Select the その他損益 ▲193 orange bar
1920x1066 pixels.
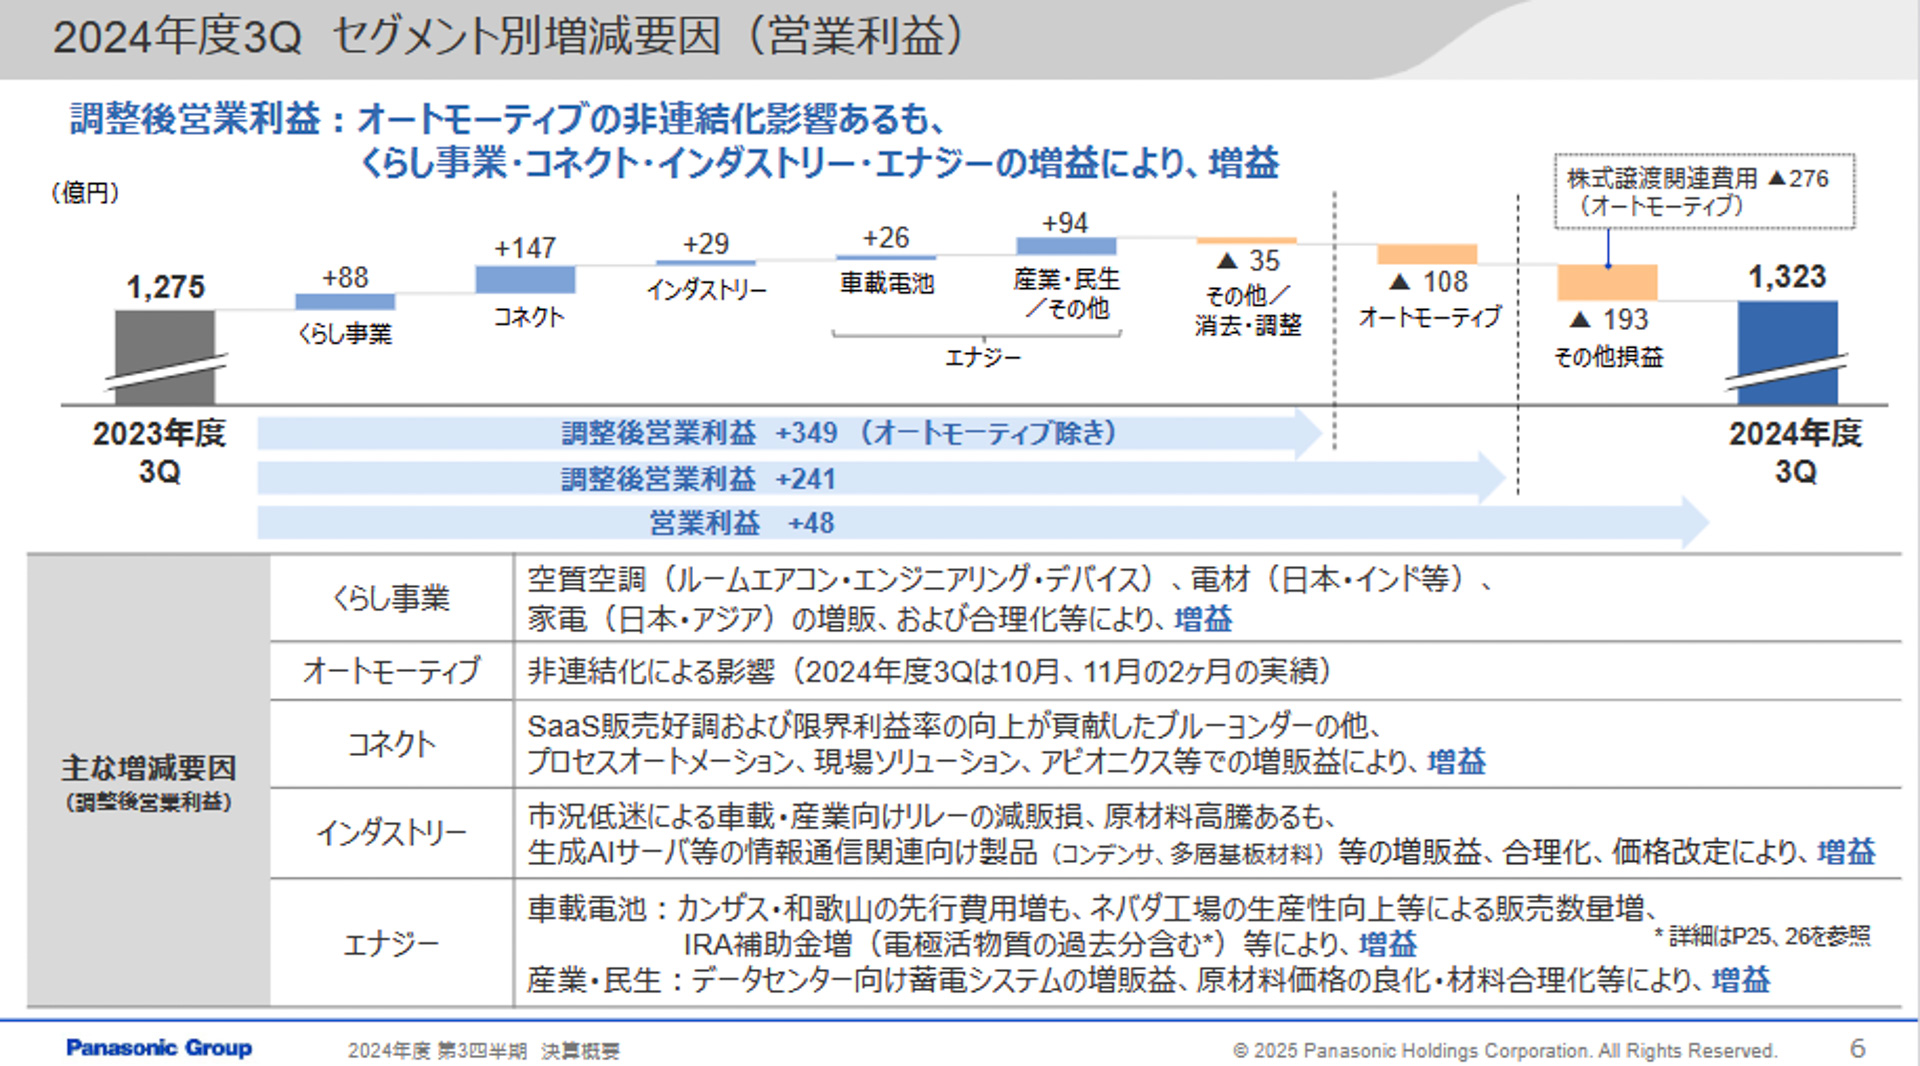[1608, 283]
